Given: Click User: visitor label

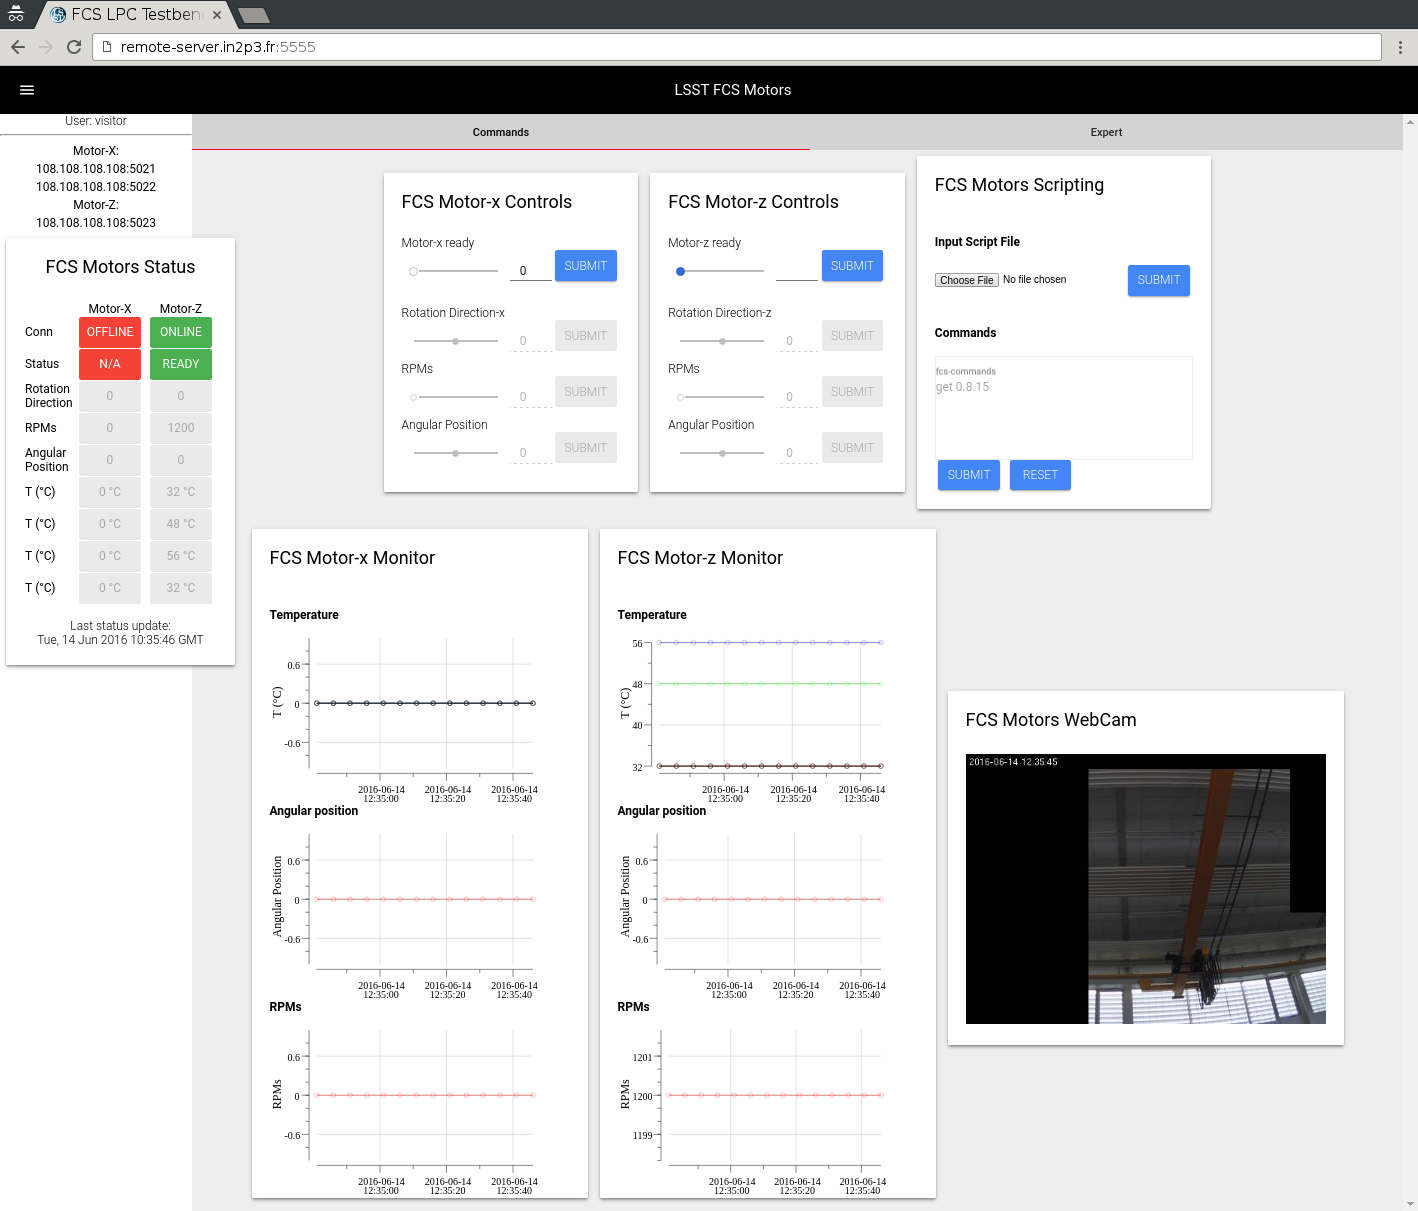Looking at the screenshot, I should click(x=96, y=121).
